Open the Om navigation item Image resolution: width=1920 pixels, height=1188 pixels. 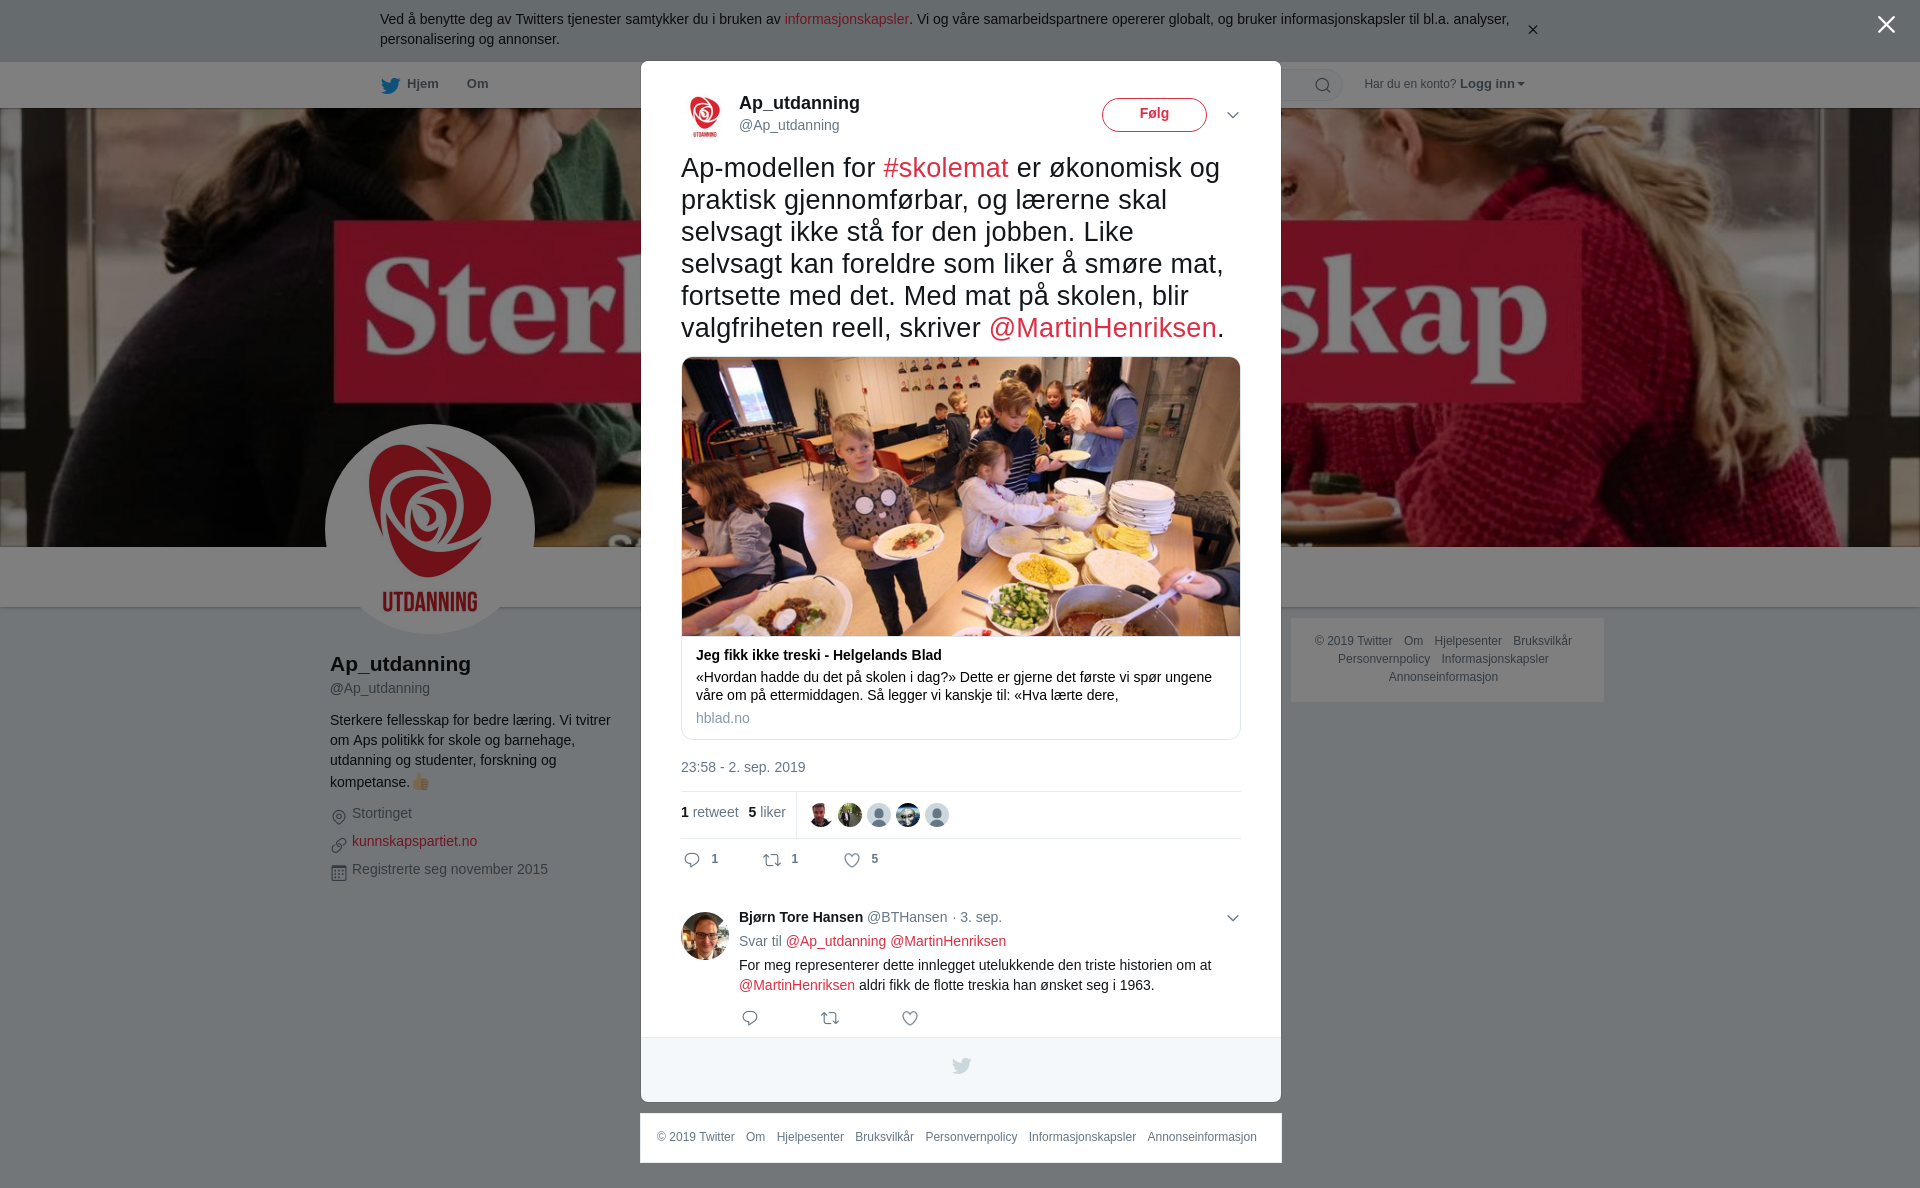(477, 84)
